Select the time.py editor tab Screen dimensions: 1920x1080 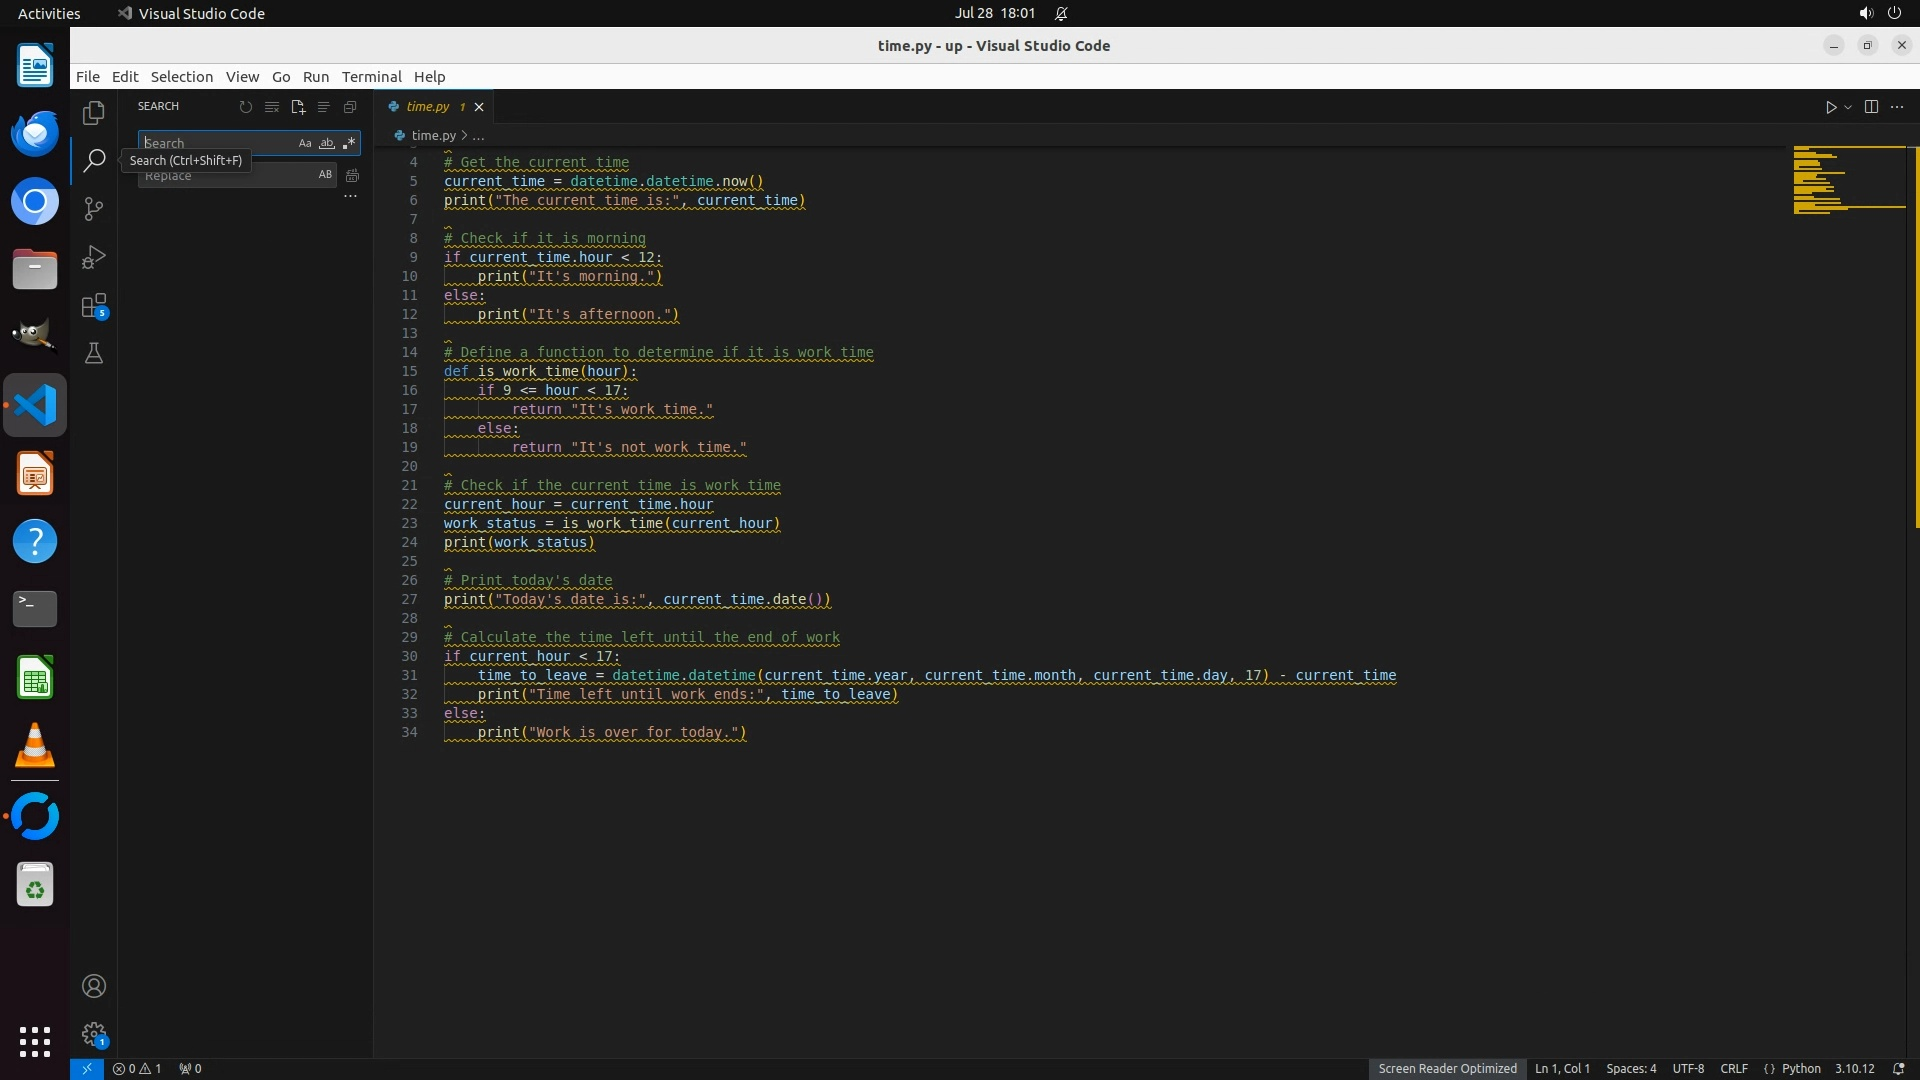click(x=428, y=107)
